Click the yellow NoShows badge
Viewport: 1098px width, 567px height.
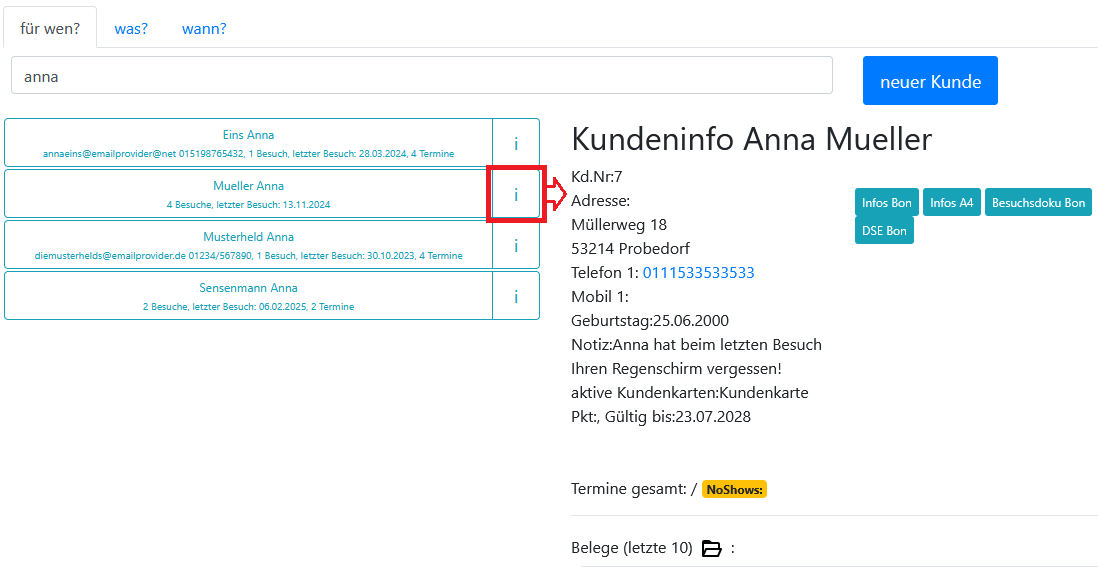tap(734, 490)
